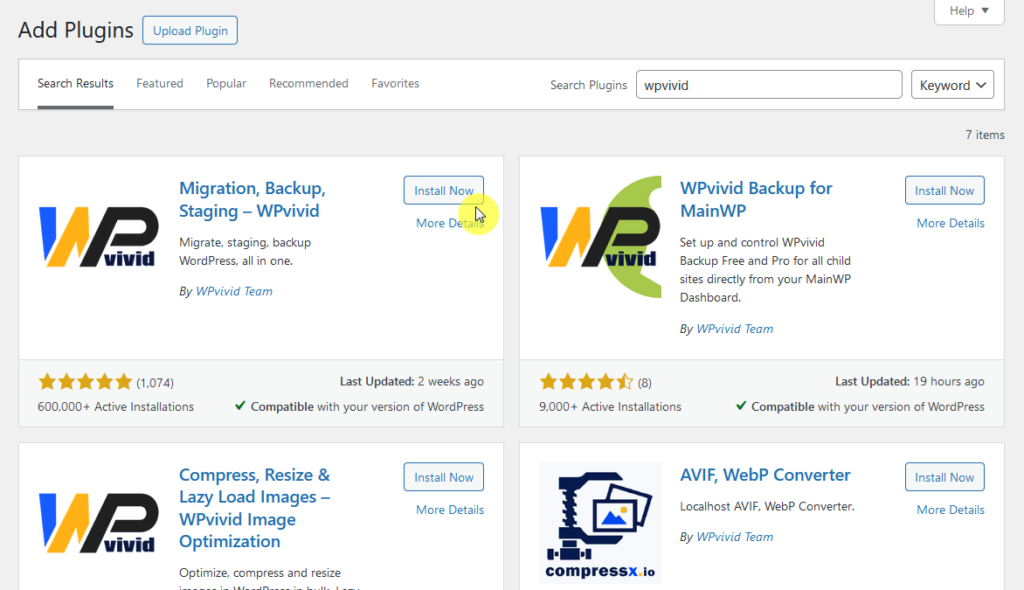Open the Help dropdown
1024x590 pixels.
tap(969, 10)
